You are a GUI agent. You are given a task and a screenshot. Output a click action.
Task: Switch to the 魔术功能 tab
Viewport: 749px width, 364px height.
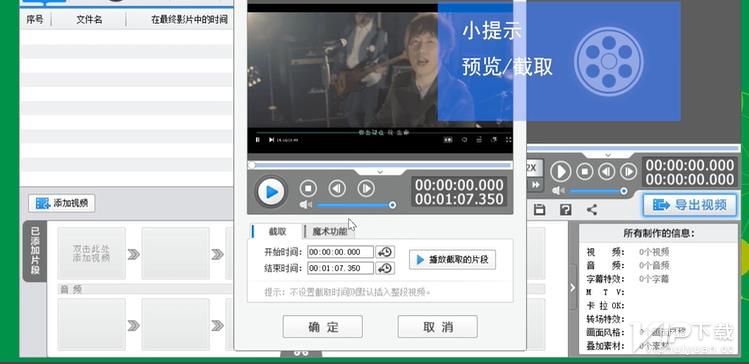click(330, 232)
